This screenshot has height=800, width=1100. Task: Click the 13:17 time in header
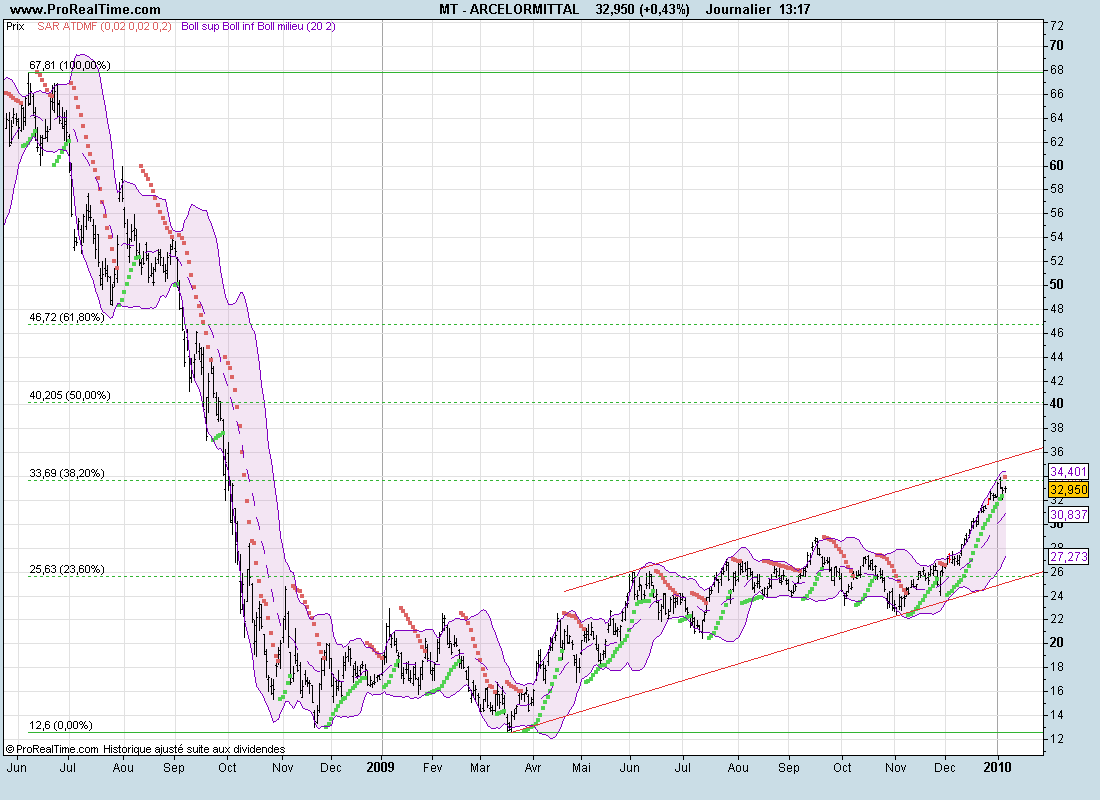(795, 9)
